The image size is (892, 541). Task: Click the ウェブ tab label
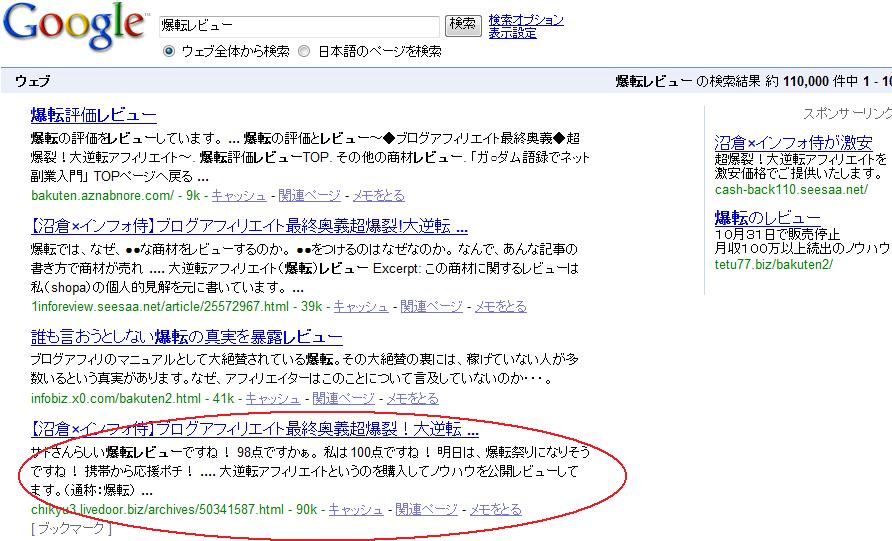pos(32,81)
